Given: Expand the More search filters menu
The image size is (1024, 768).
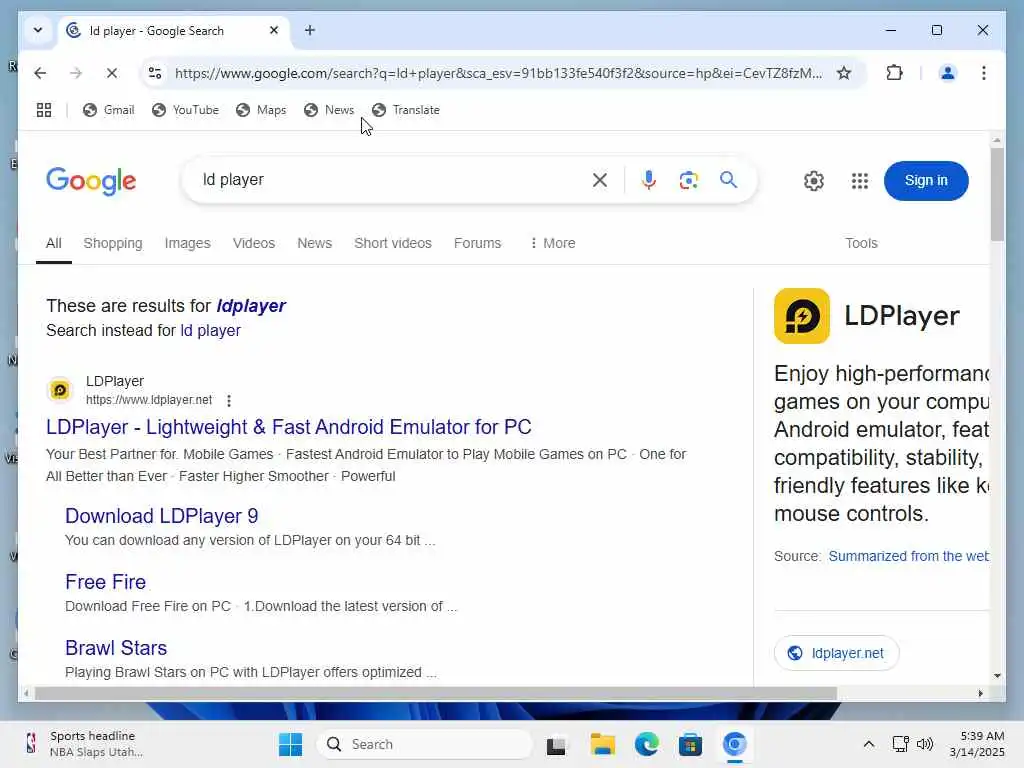Looking at the screenshot, I should click(552, 244).
